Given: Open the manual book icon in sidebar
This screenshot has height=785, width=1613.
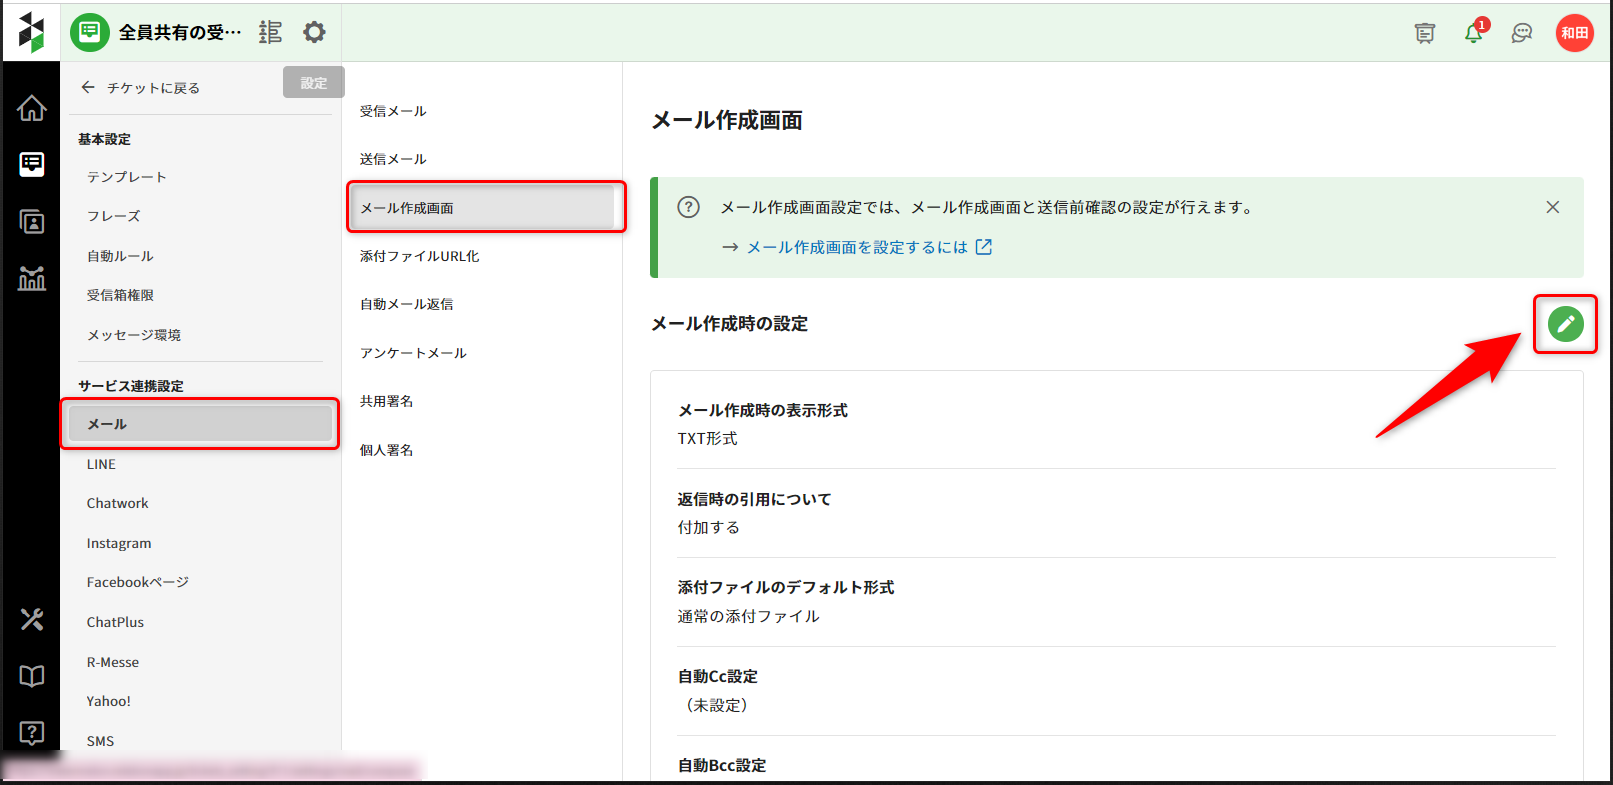Looking at the screenshot, I should [x=32, y=676].
